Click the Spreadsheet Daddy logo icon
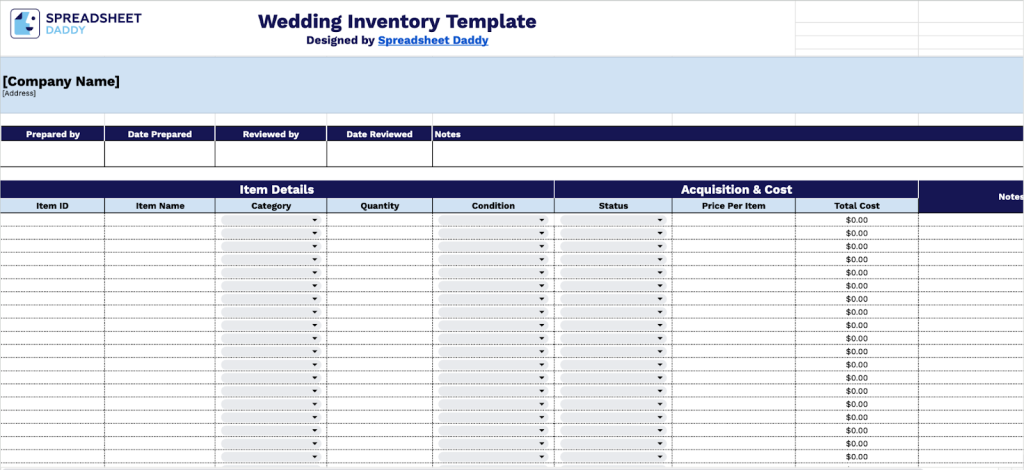This screenshot has width=1024, height=470. (x=26, y=24)
